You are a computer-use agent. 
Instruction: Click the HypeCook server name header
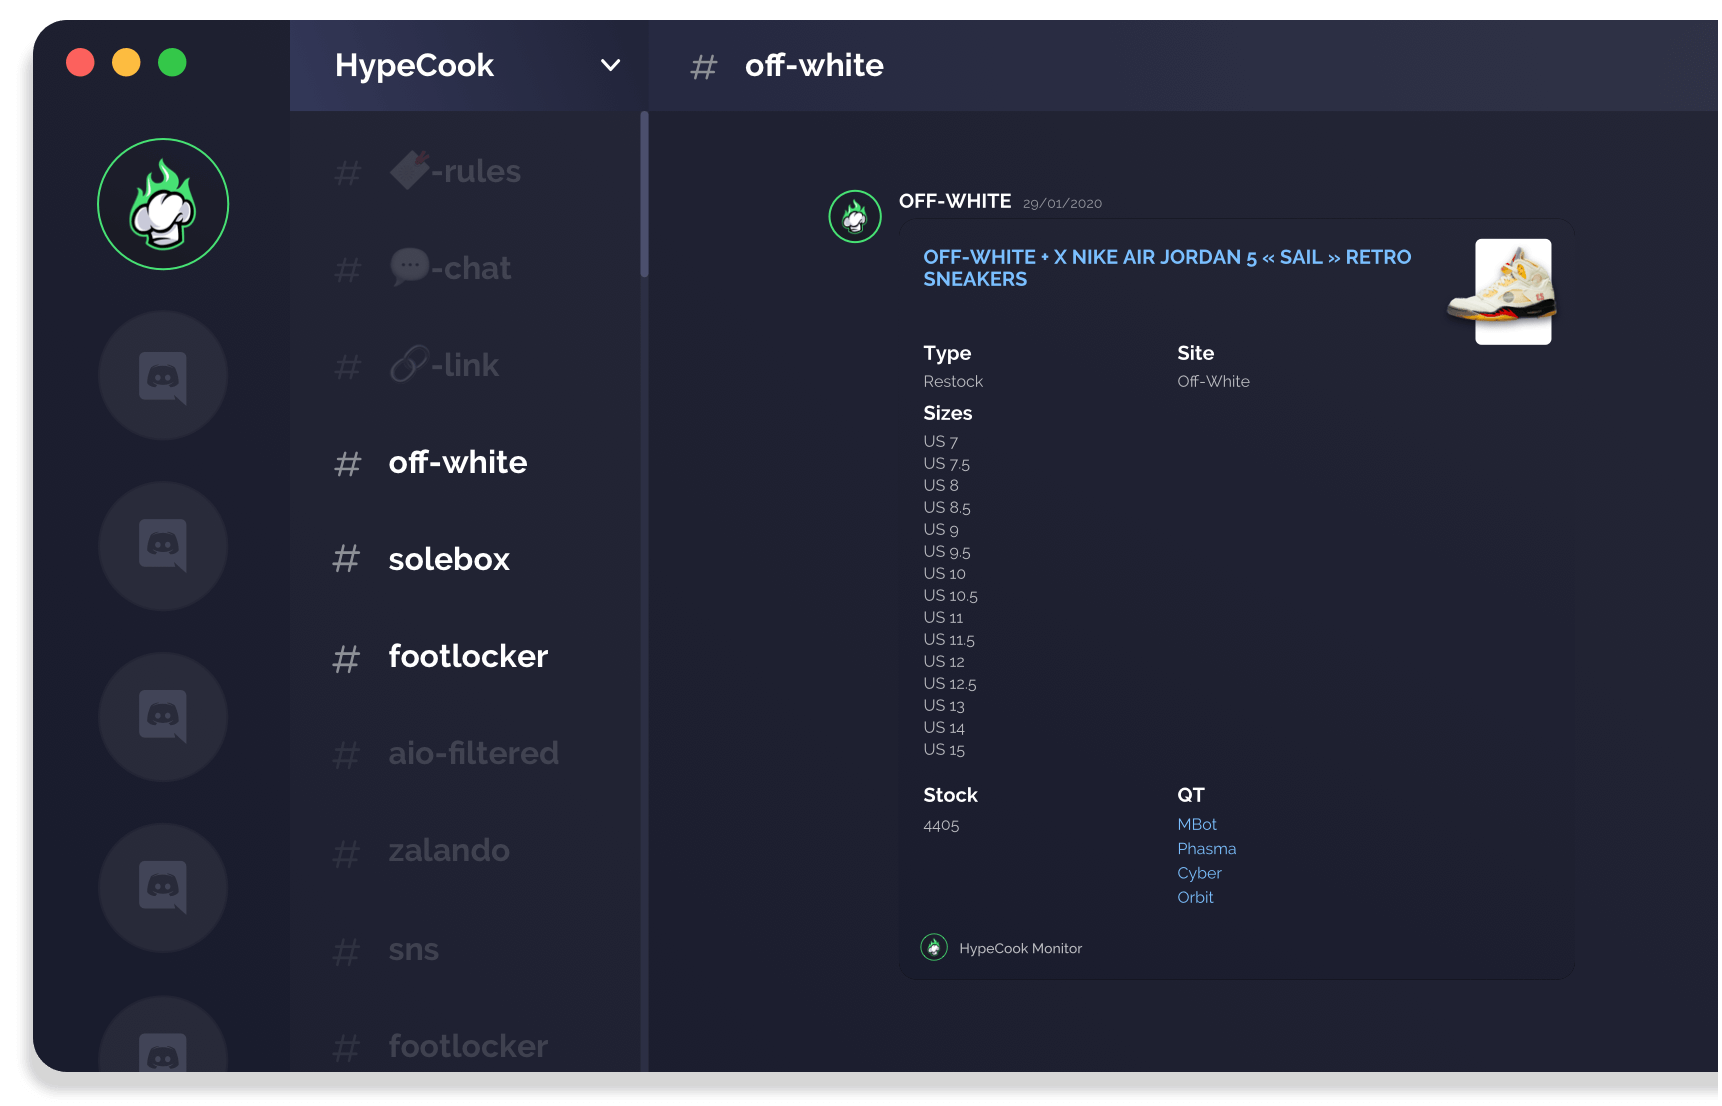[x=414, y=65]
